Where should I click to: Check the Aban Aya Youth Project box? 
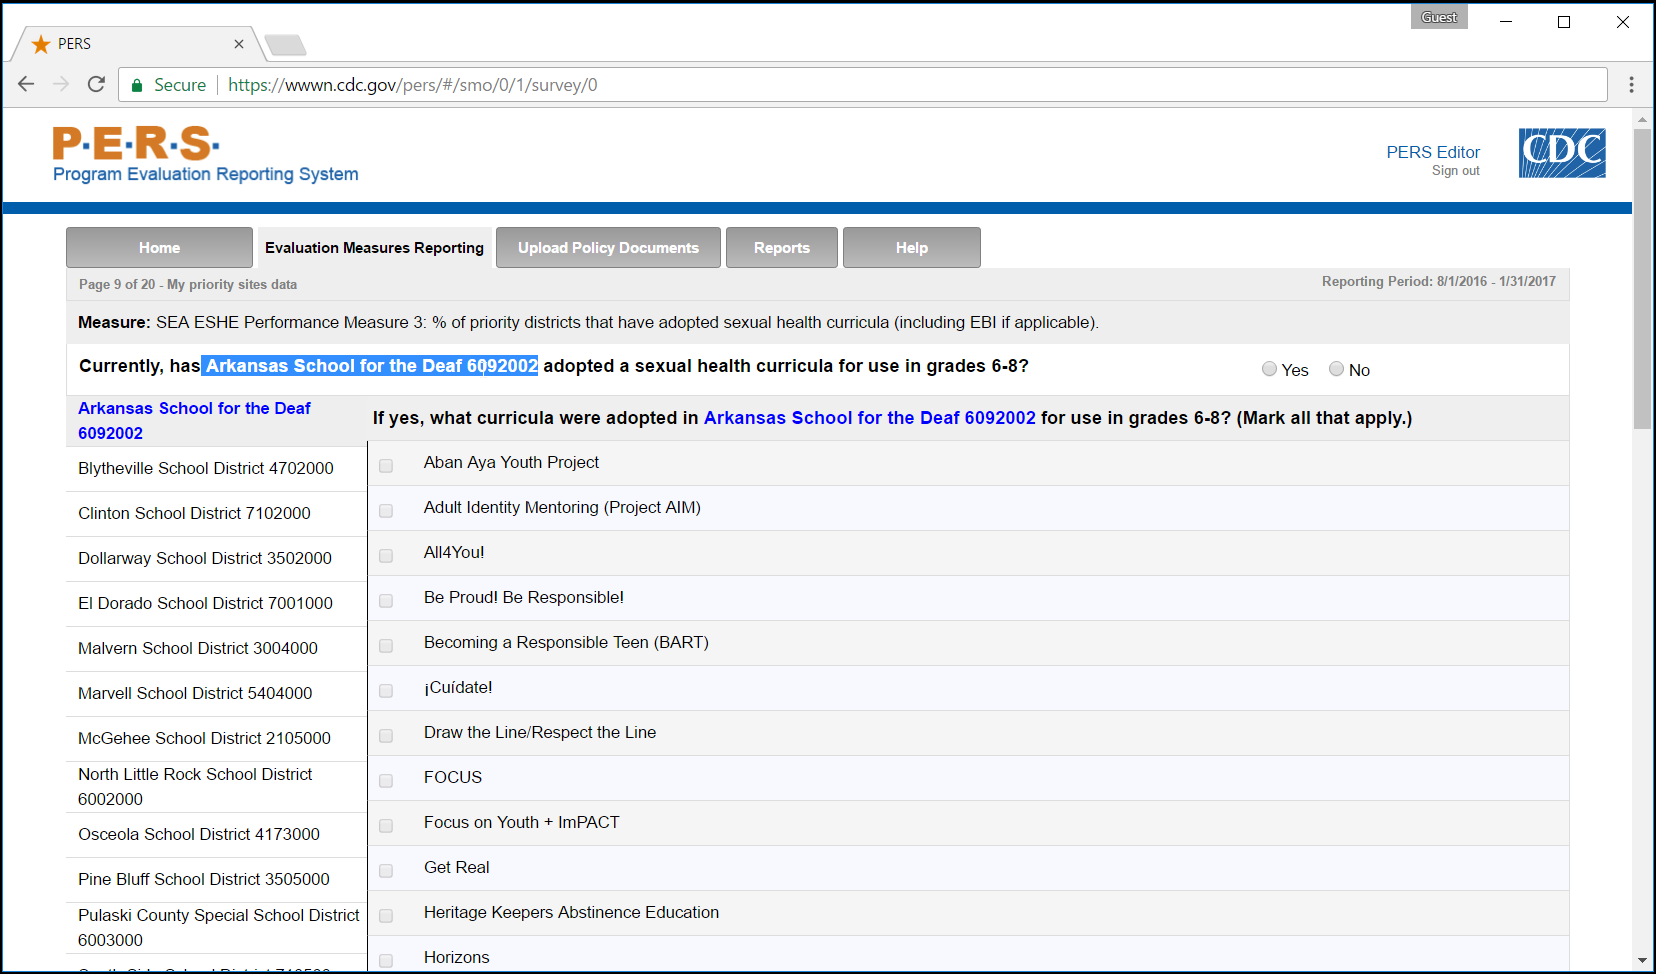point(386,465)
